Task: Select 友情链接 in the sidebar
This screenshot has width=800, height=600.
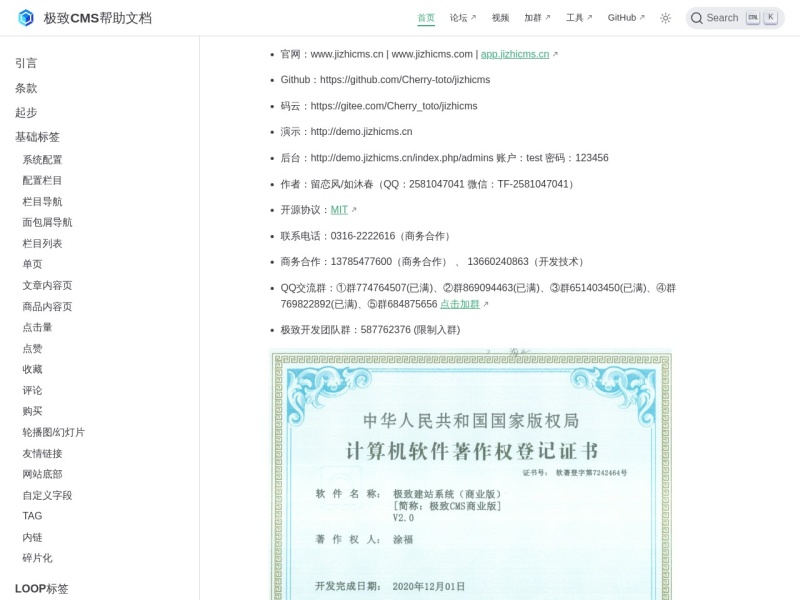Action: (42, 453)
